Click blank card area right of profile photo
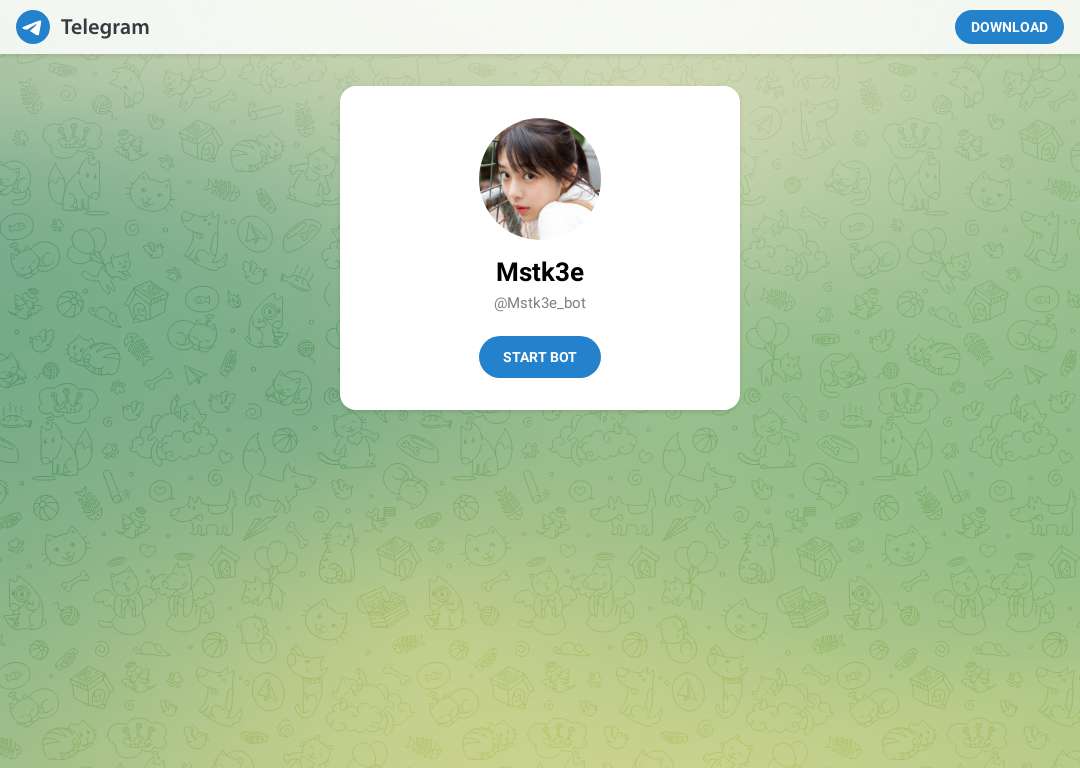 point(670,178)
